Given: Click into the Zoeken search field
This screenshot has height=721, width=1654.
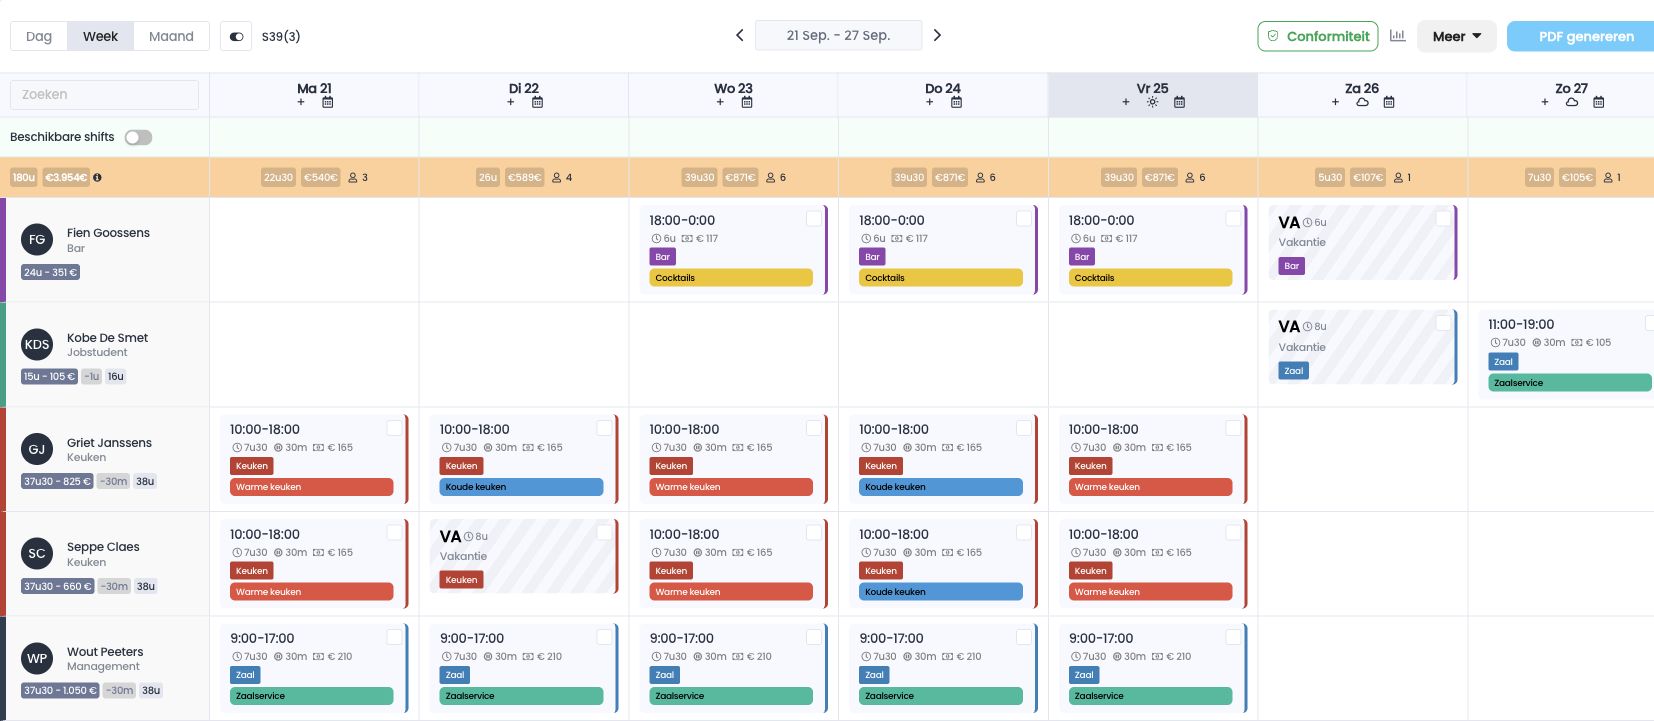Looking at the screenshot, I should pos(104,94).
